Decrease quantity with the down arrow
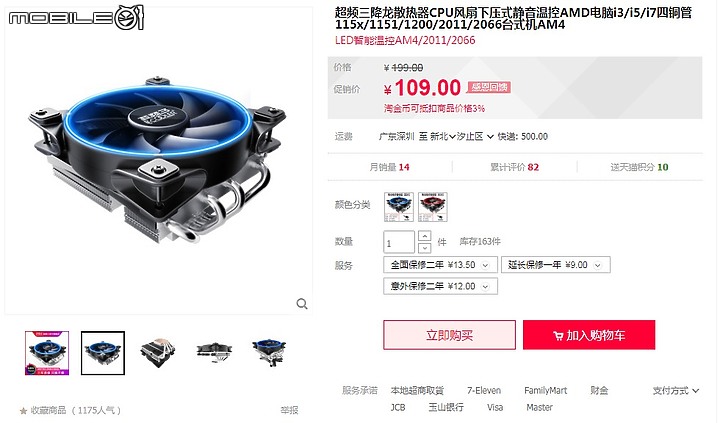 pos(425,248)
